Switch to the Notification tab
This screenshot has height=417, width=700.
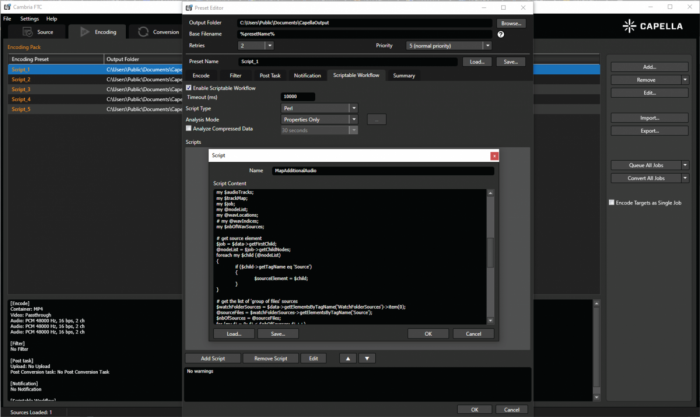point(307,75)
